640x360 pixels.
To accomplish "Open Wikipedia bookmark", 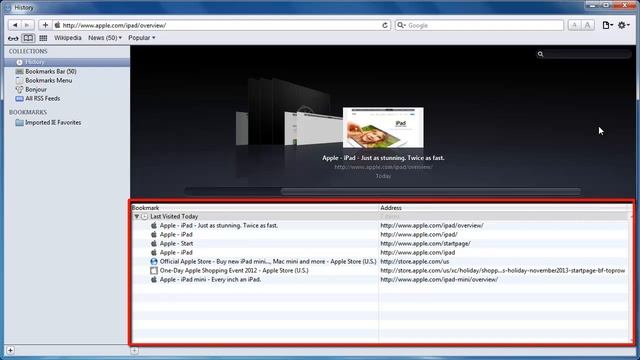I will 68,38.
